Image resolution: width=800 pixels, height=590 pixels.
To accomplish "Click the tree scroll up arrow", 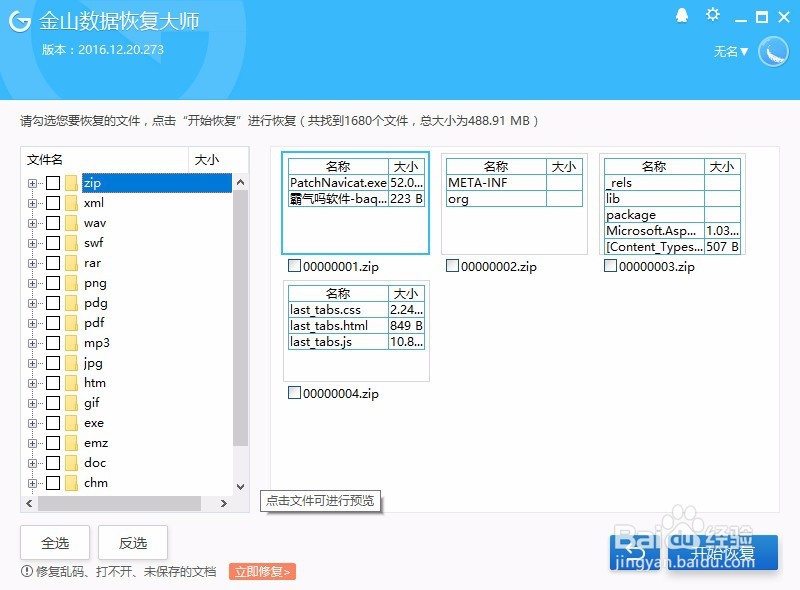I will click(240, 182).
